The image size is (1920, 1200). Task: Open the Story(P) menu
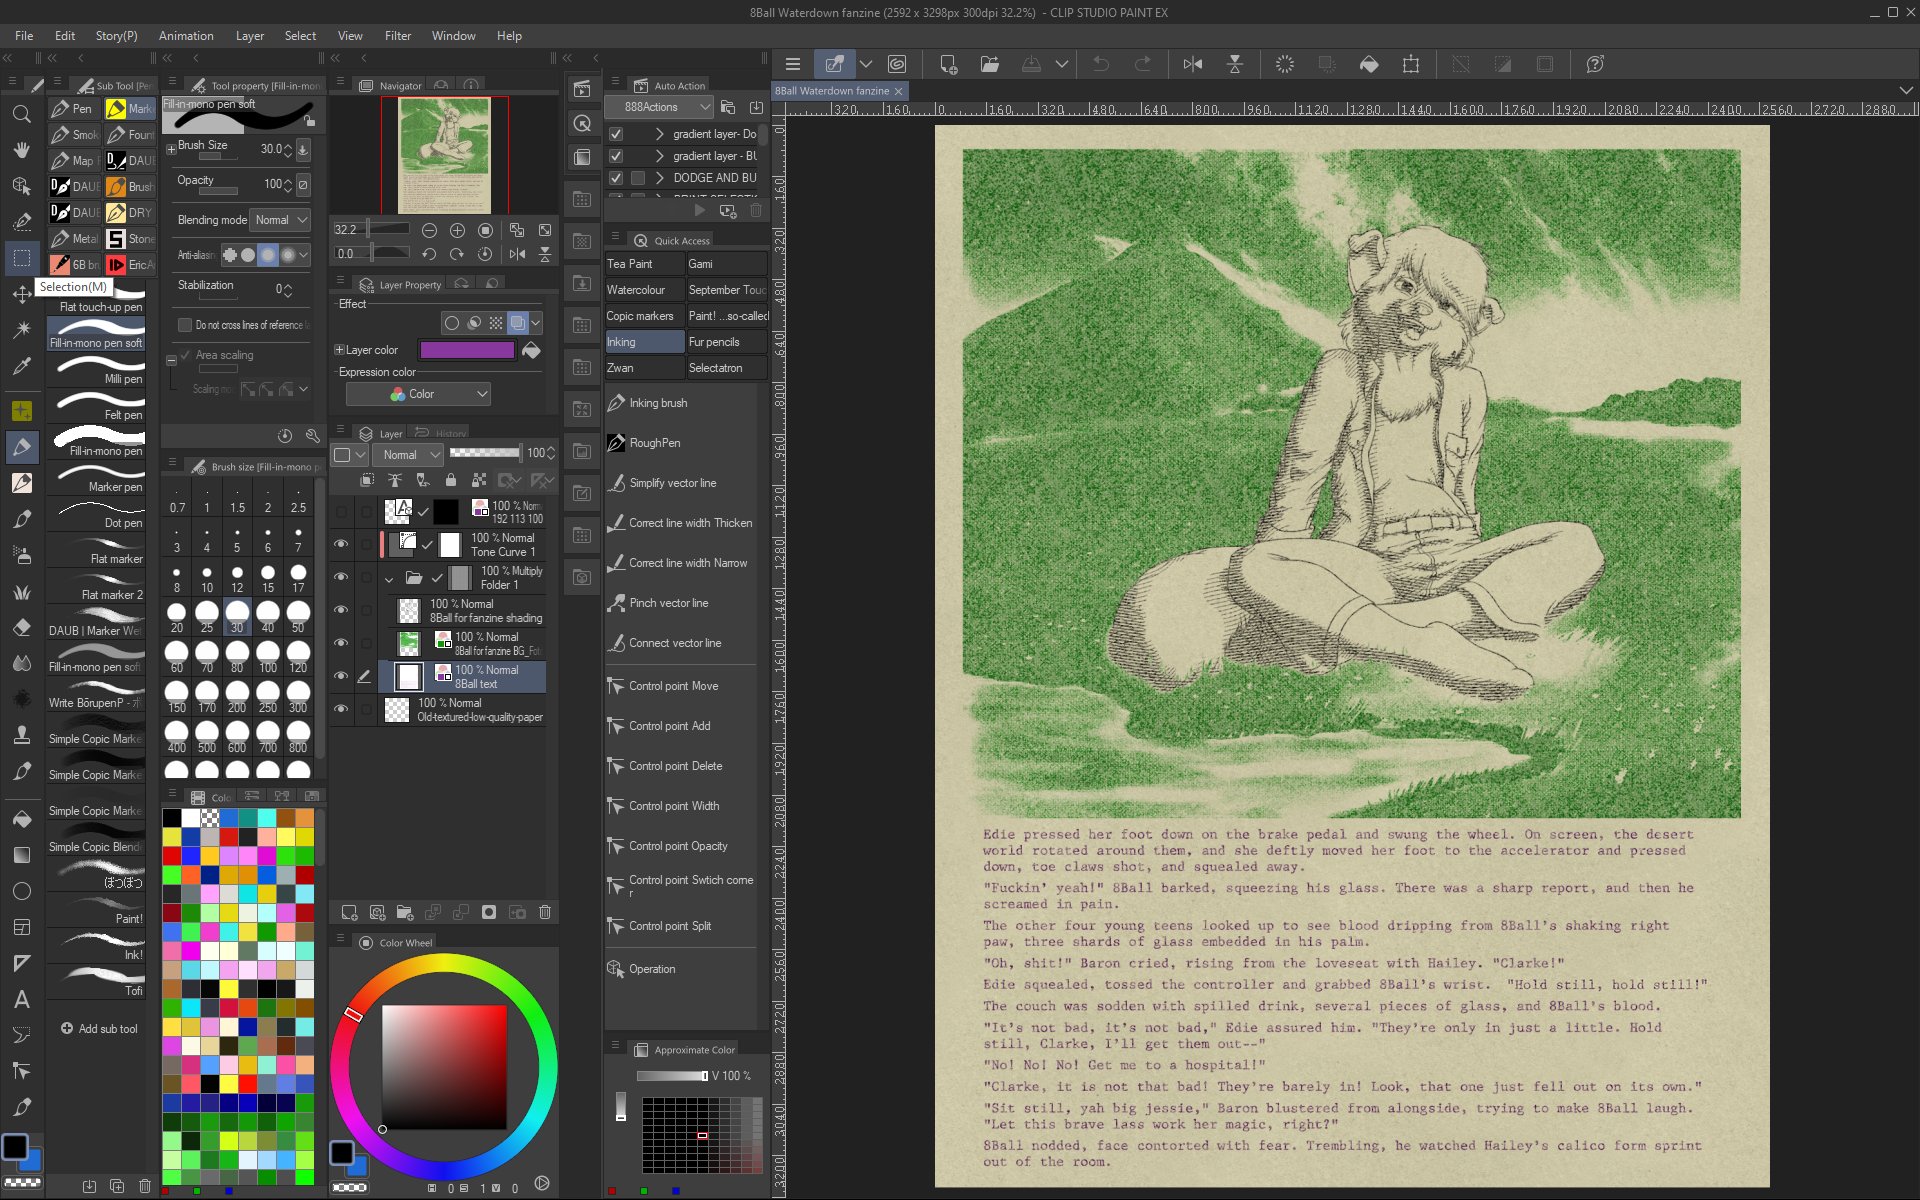[x=116, y=36]
